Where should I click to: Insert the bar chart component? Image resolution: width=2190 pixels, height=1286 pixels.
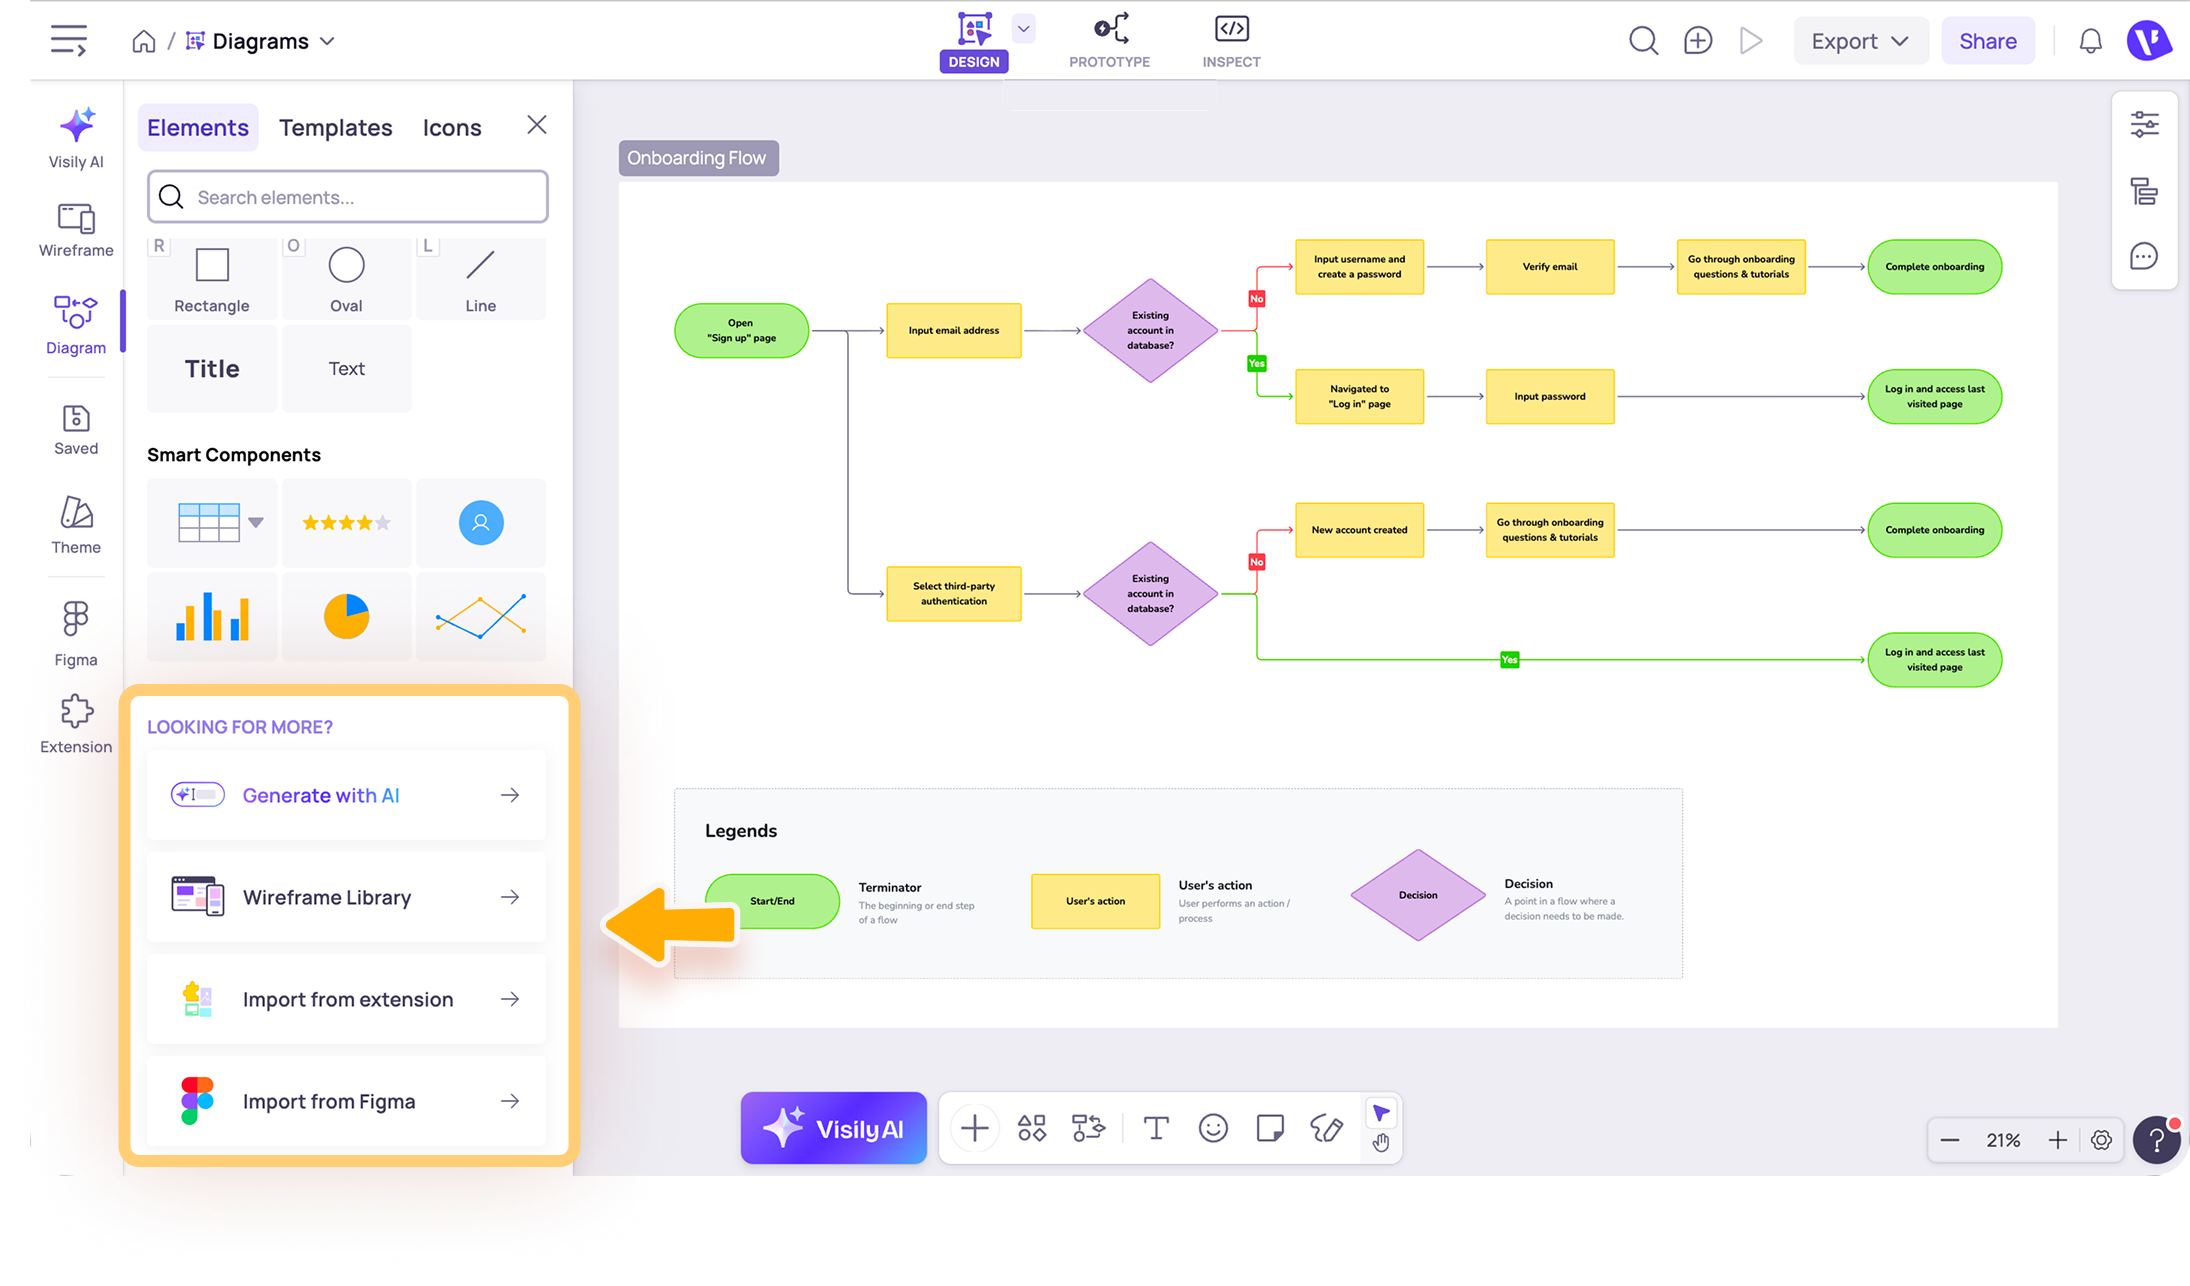212,616
